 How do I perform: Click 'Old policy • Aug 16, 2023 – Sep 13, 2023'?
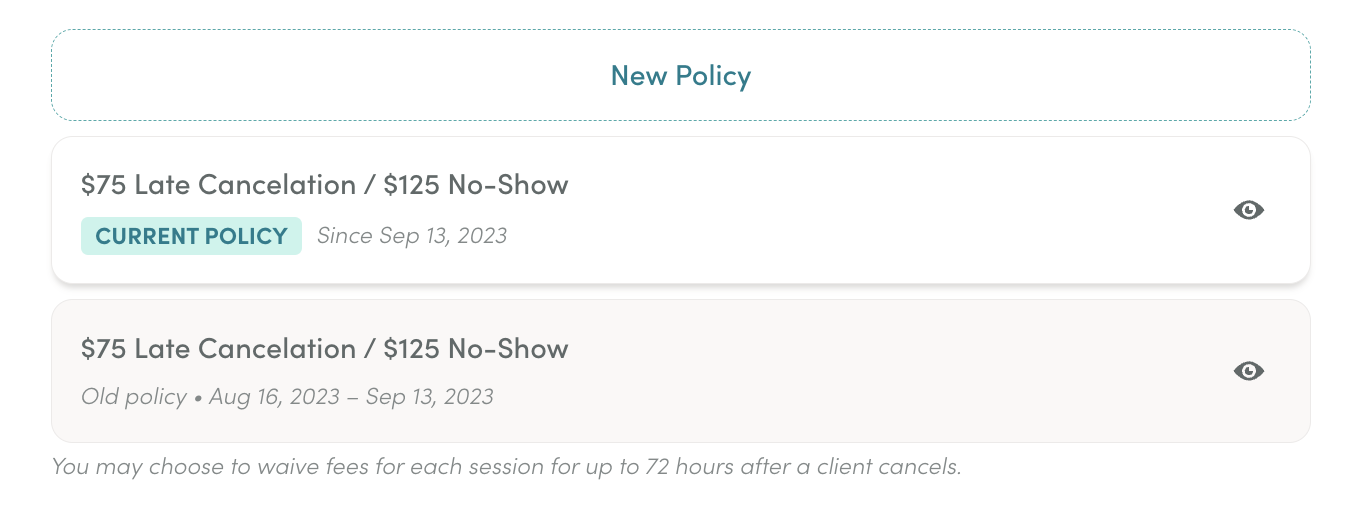click(x=287, y=396)
